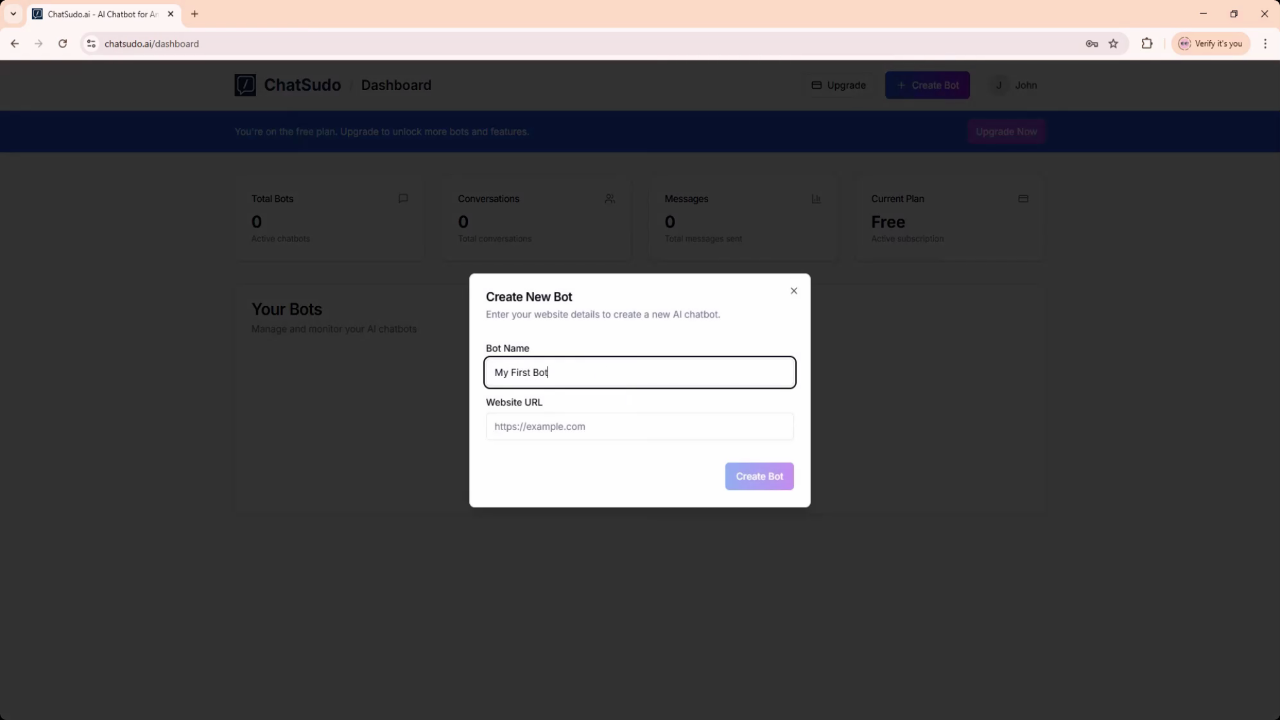Open the John user profile menu
The height and width of the screenshot is (720, 1280).
pyautogui.click(x=1015, y=85)
